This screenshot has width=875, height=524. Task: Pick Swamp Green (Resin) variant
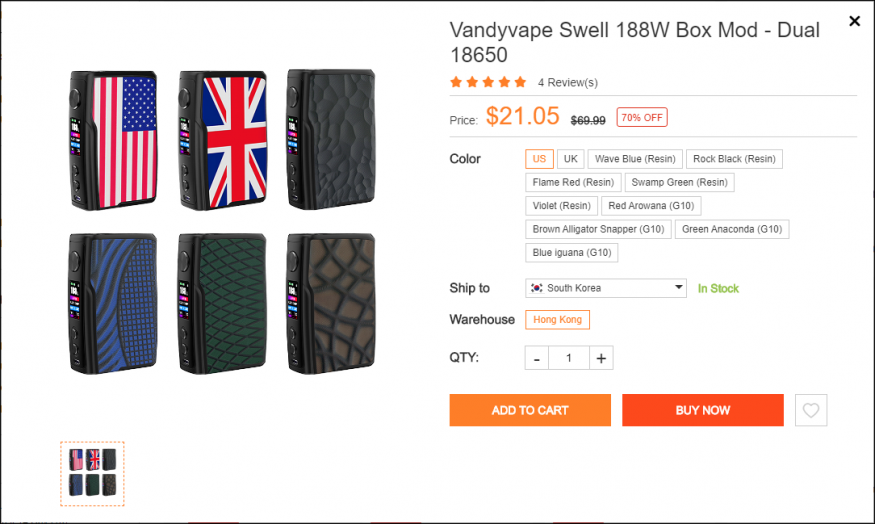679,182
